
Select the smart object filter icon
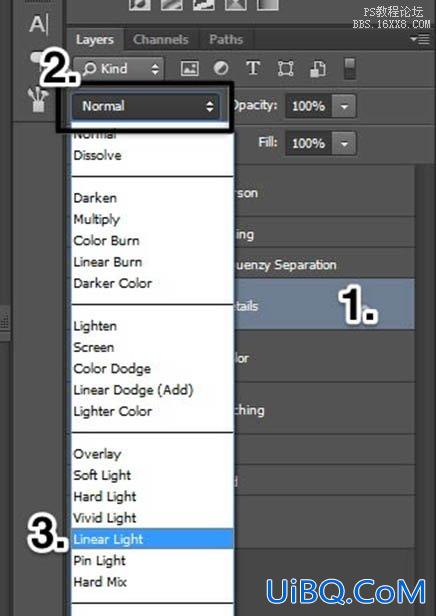click(x=318, y=69)
